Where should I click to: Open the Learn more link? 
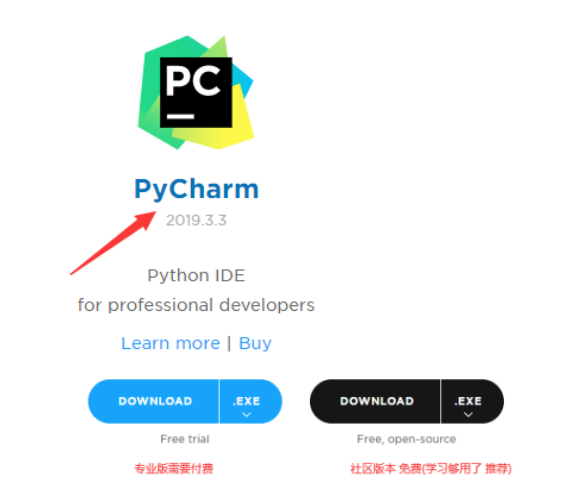coord(171,343)
